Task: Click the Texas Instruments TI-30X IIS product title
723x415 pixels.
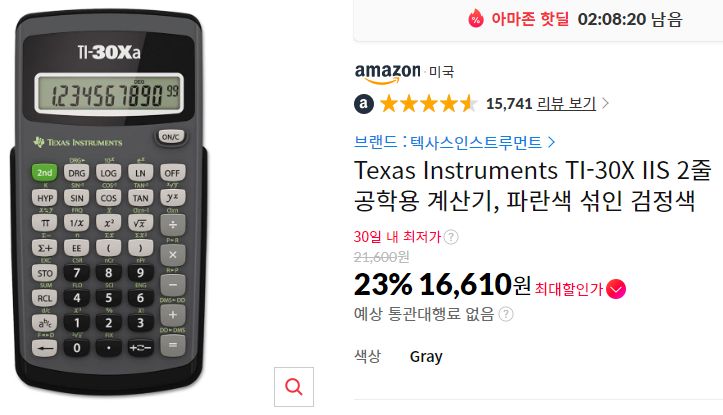Action: click(533, 185)
